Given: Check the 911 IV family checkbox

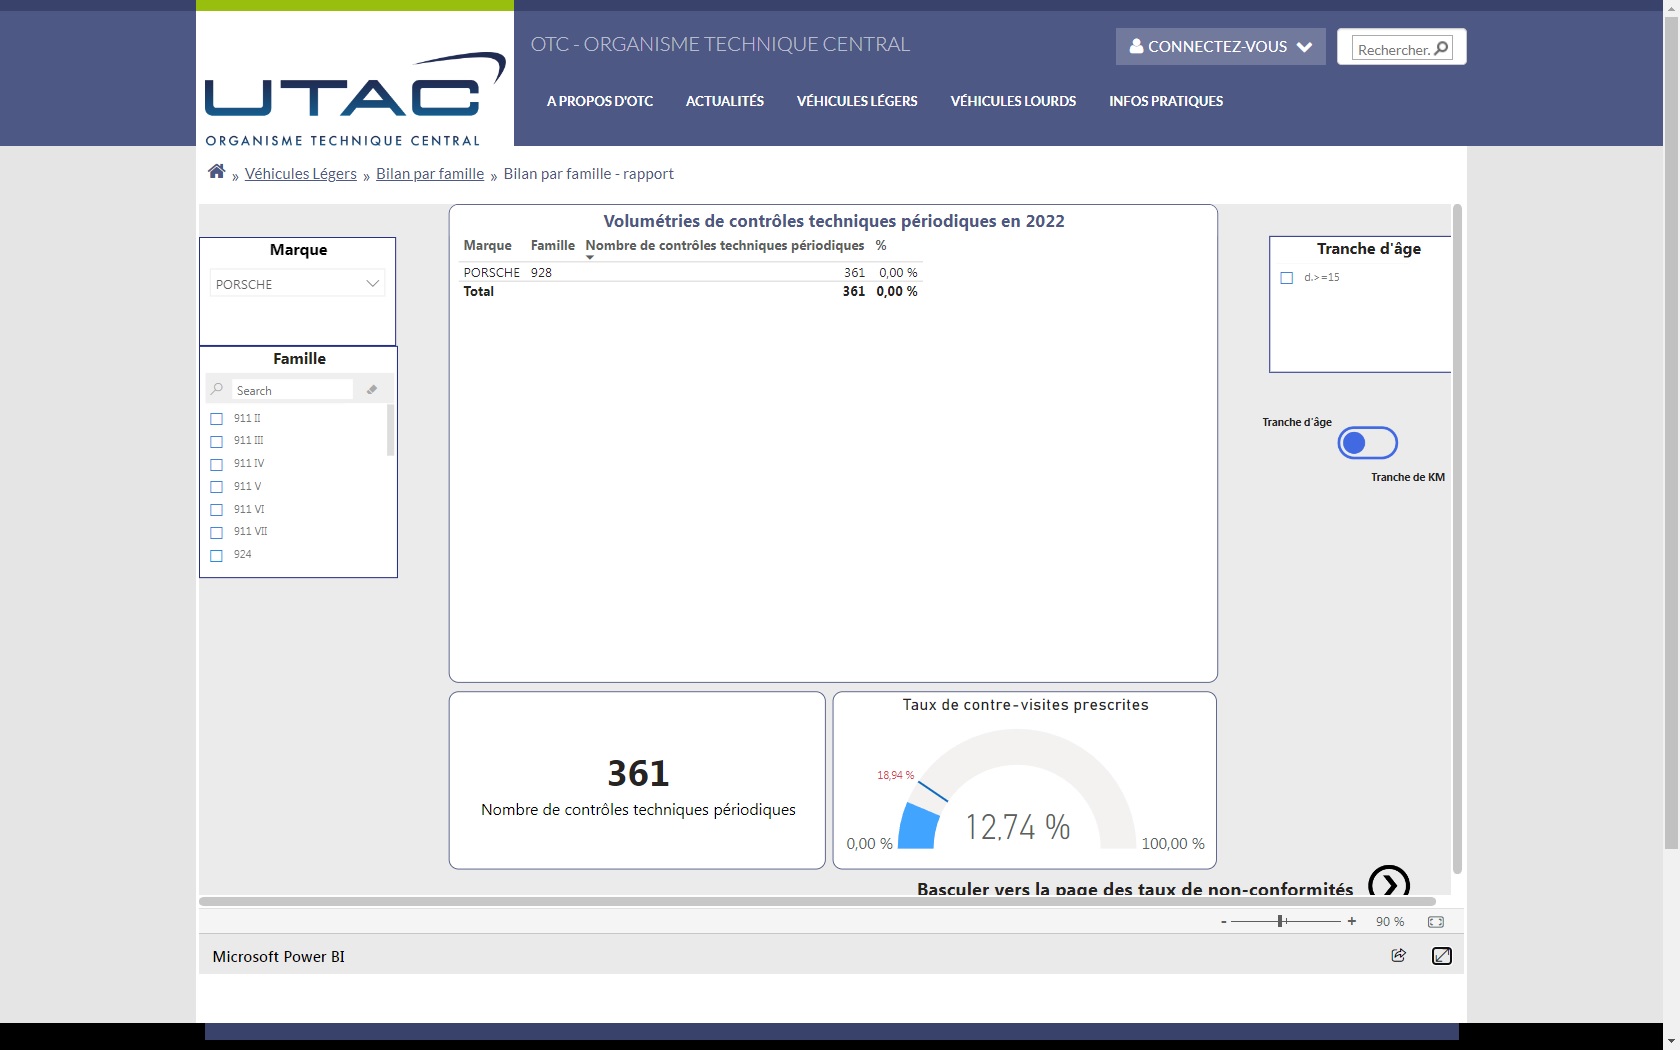Looking at the screenshot, I should pyautogui.click(x=216, y=464).
